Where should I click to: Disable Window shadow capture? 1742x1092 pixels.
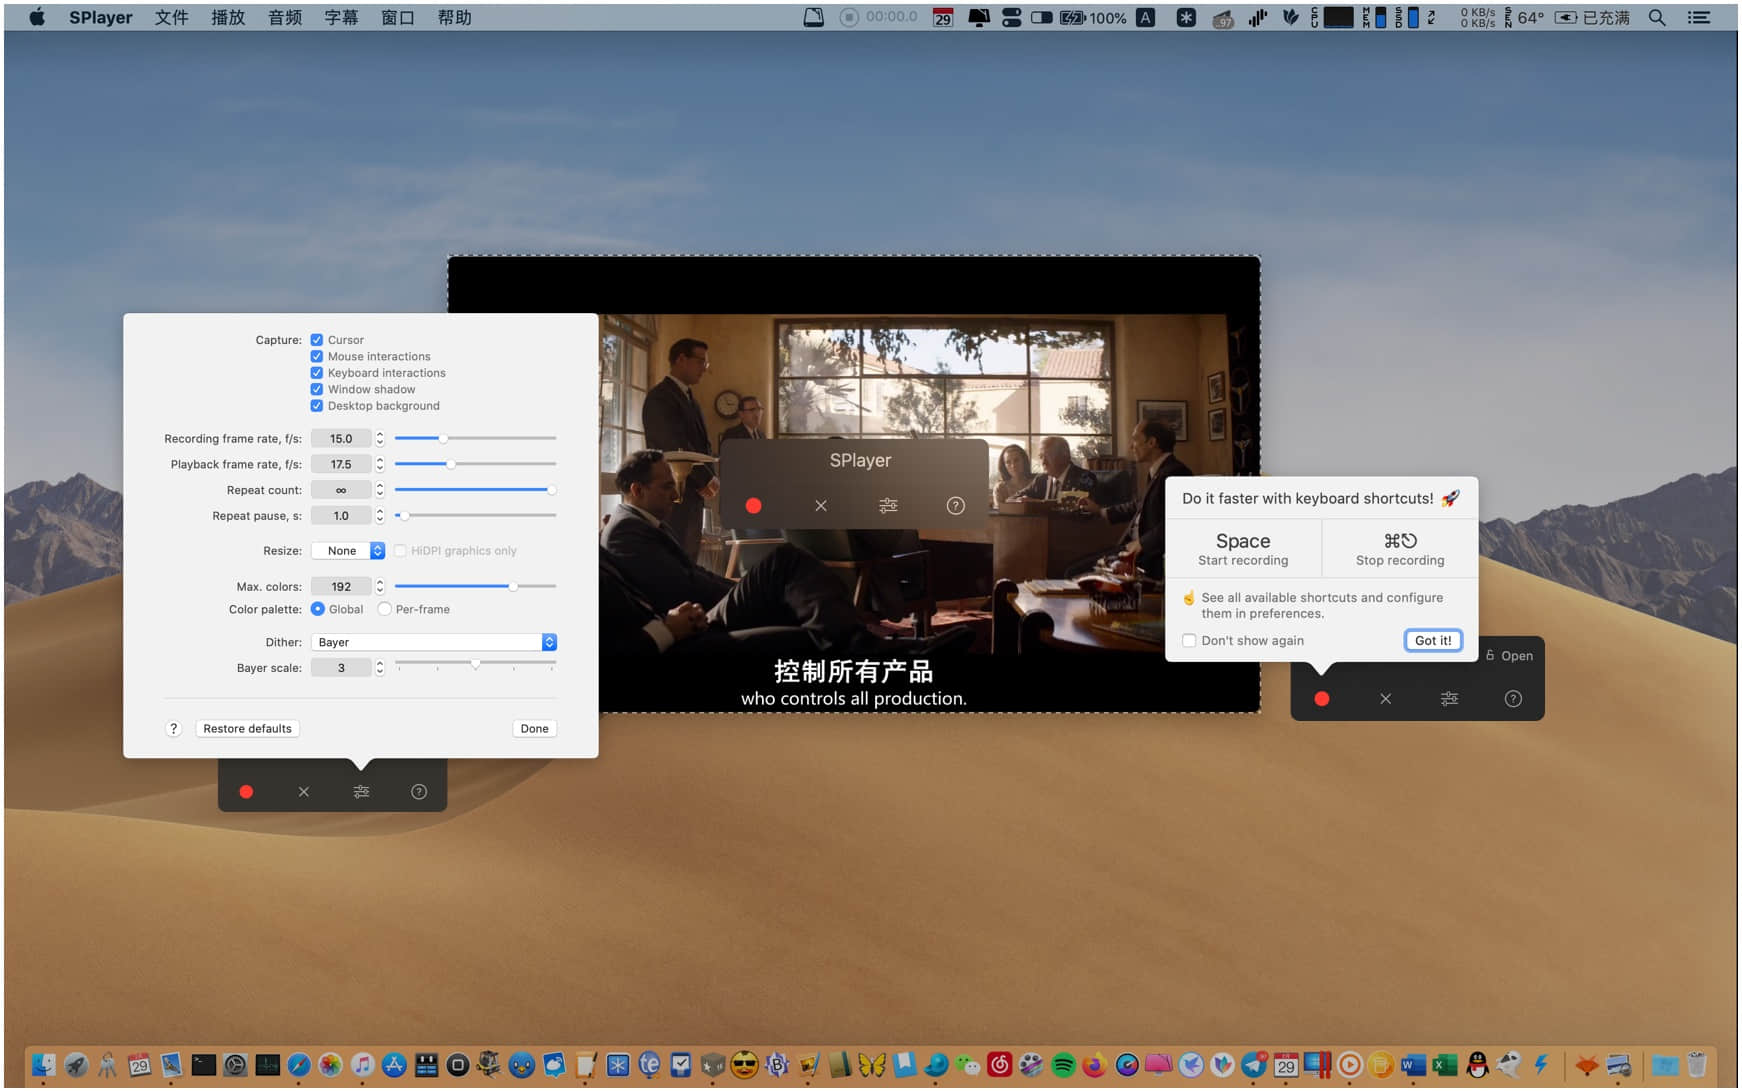[x=317, y=389]
